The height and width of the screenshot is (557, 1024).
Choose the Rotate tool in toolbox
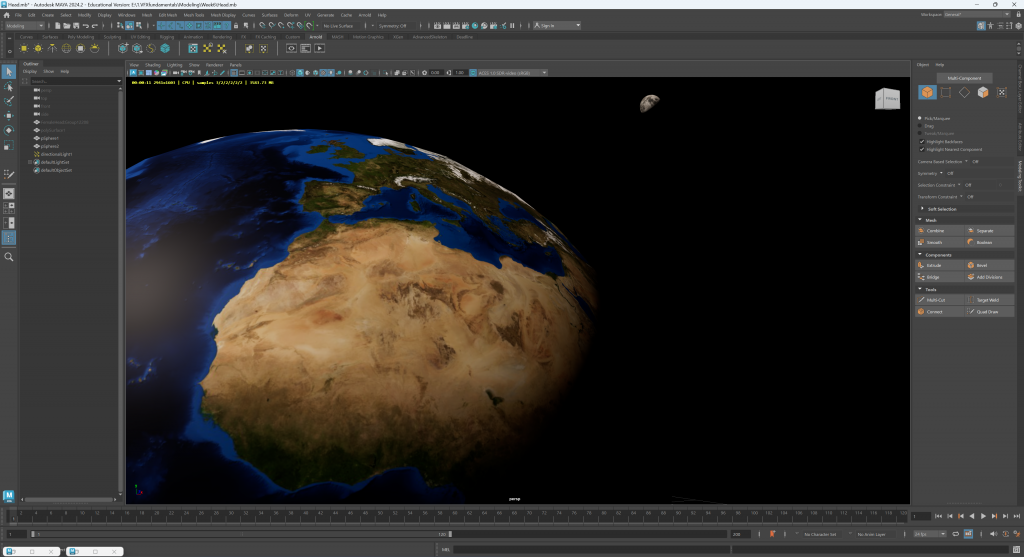pyautogui.click(x=8, y=130)
